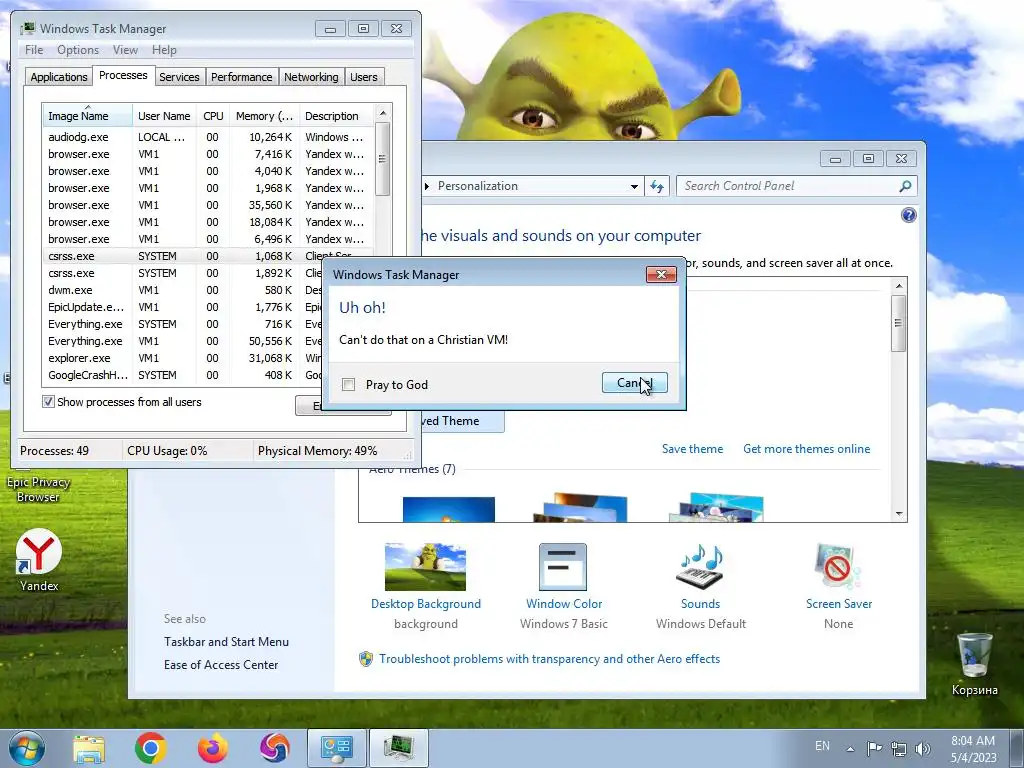Image resolution: width=1024 pixels, height=768 pixels.
Task: Select the dwm.exe process row
Action: (x=183, y=290)
